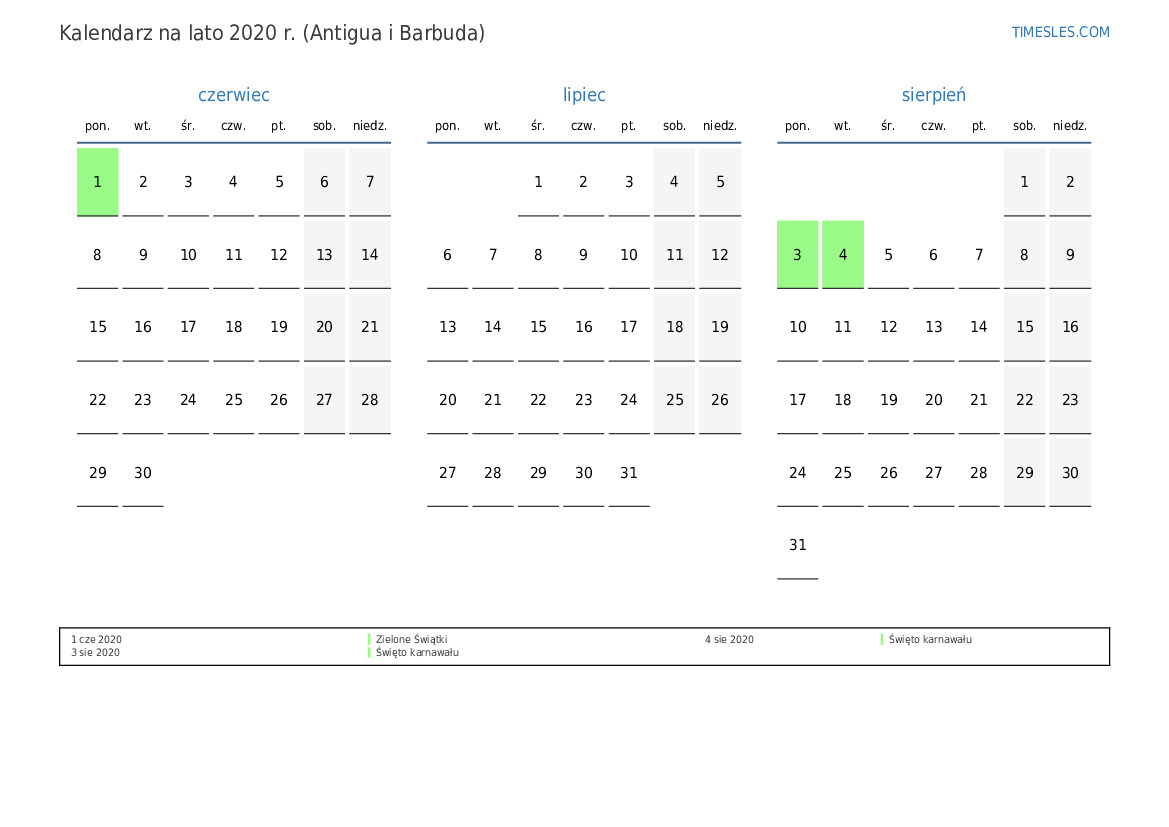
Task: Select 30 in the czerwiec calendar
Action: pyautogui.click(x=143, y=473)
